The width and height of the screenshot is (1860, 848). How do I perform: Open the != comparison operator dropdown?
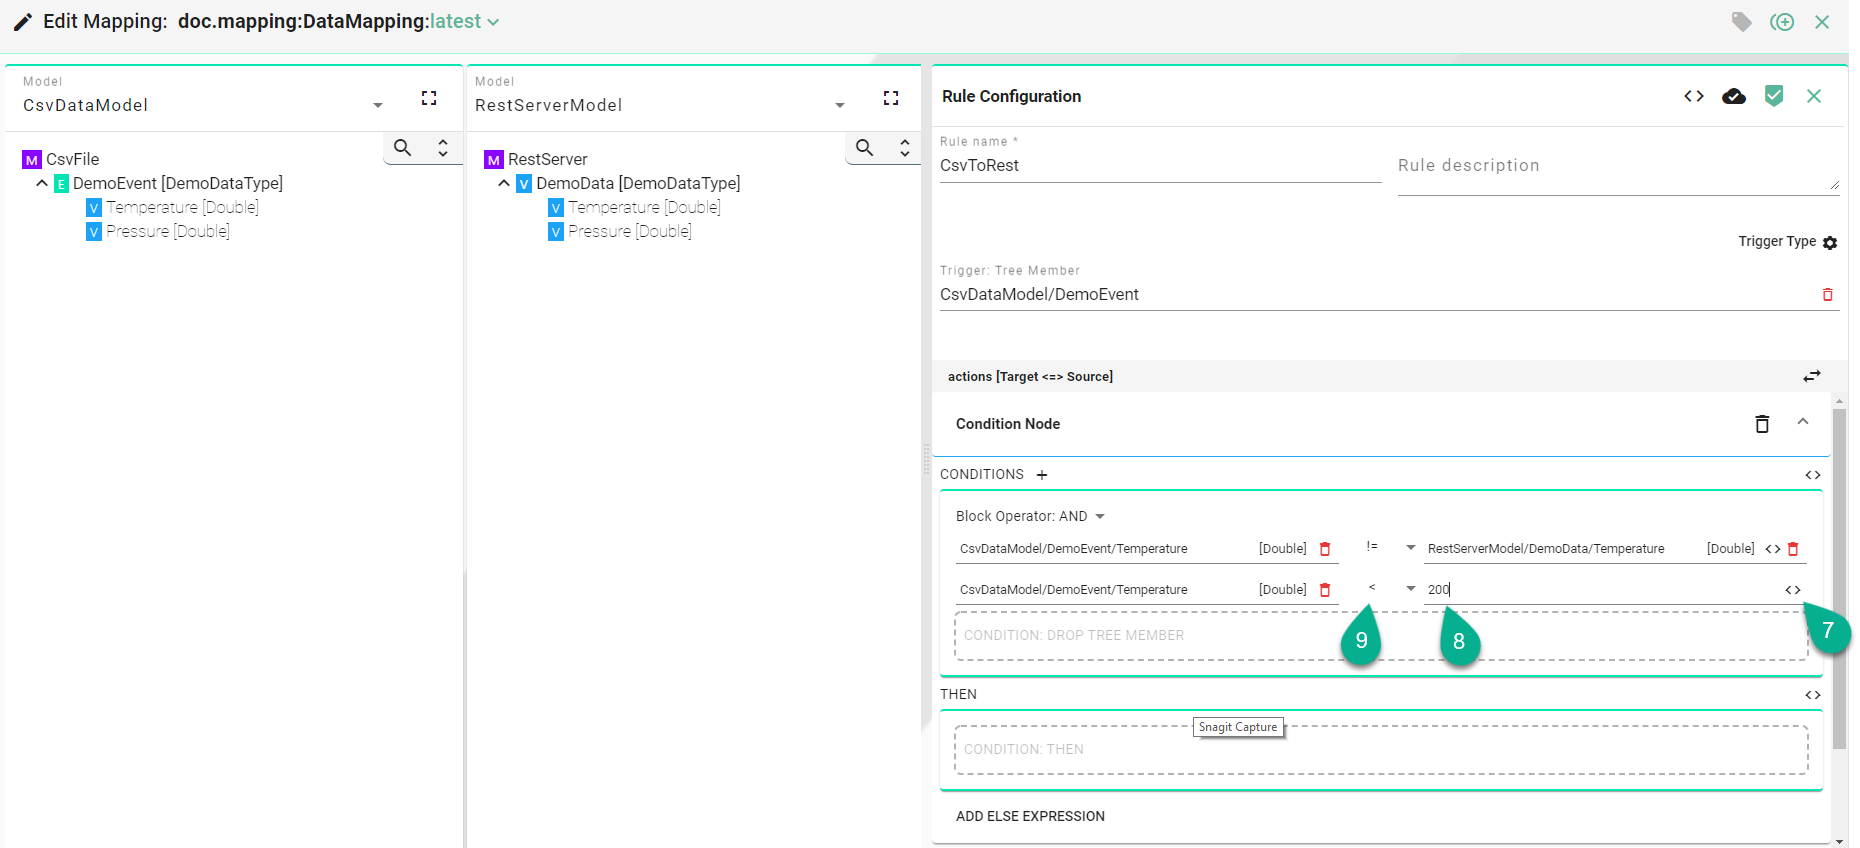1410,548
